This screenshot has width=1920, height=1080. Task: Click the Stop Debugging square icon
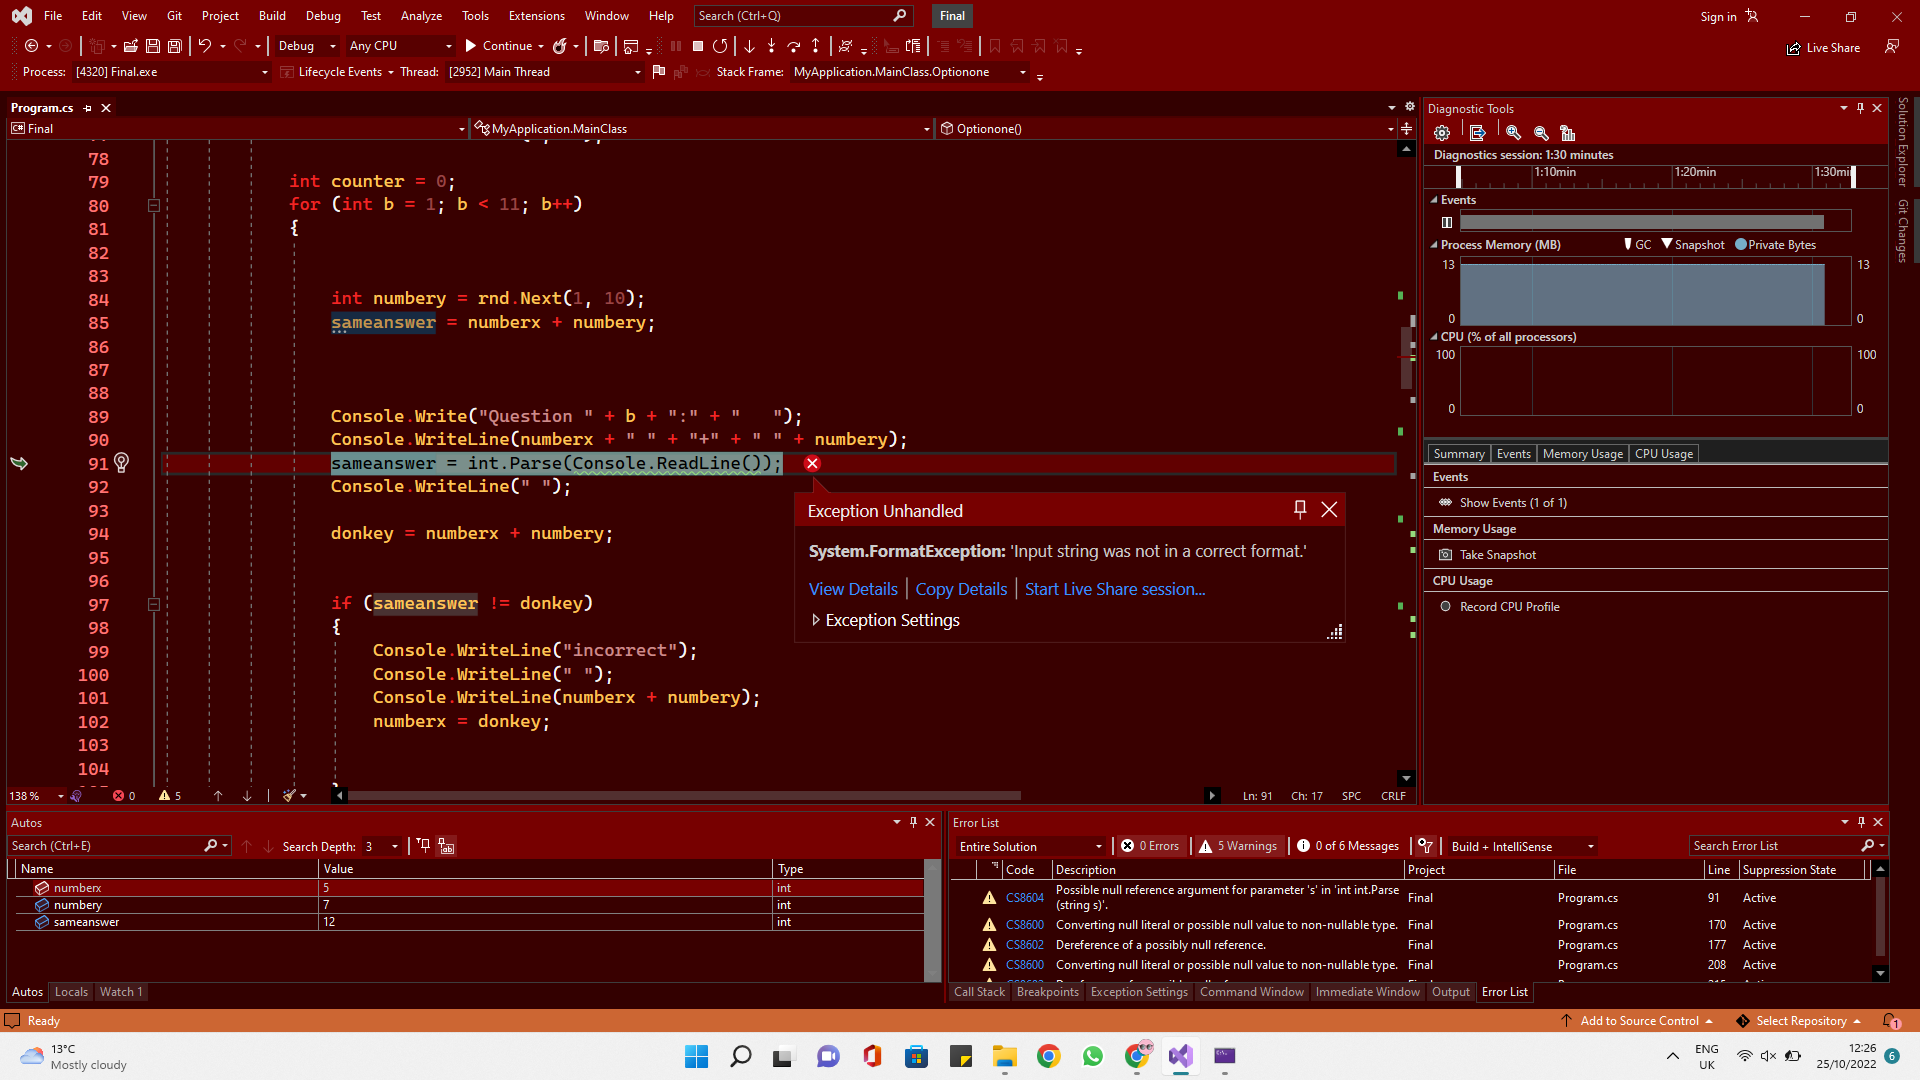(698, 46)
